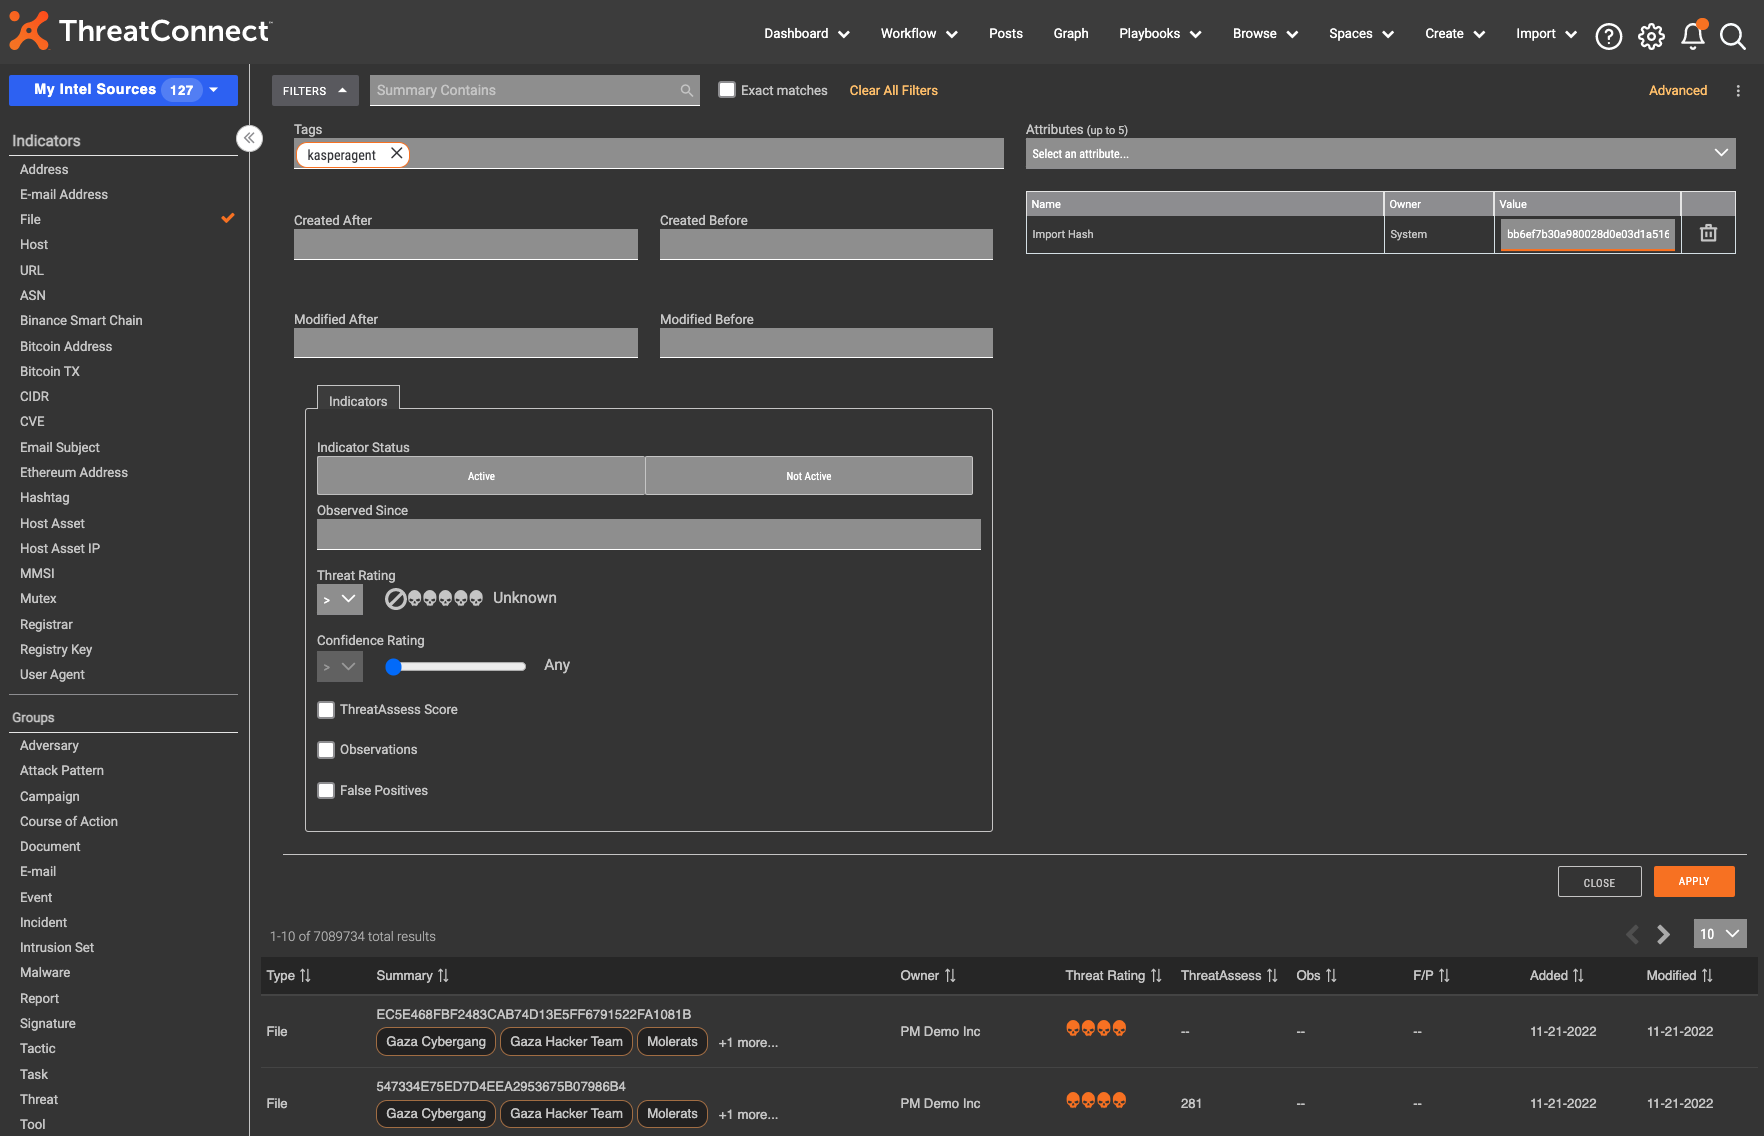
Task: Click the search icon in Summary Contains field
Action: pos(686,90)
